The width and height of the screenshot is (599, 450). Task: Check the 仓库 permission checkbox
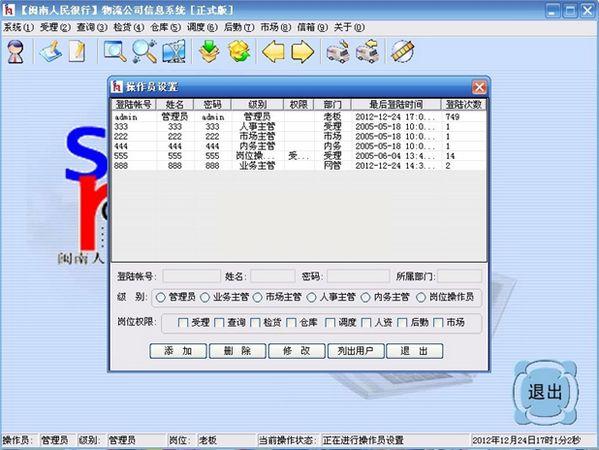click(x=291, y=323)
